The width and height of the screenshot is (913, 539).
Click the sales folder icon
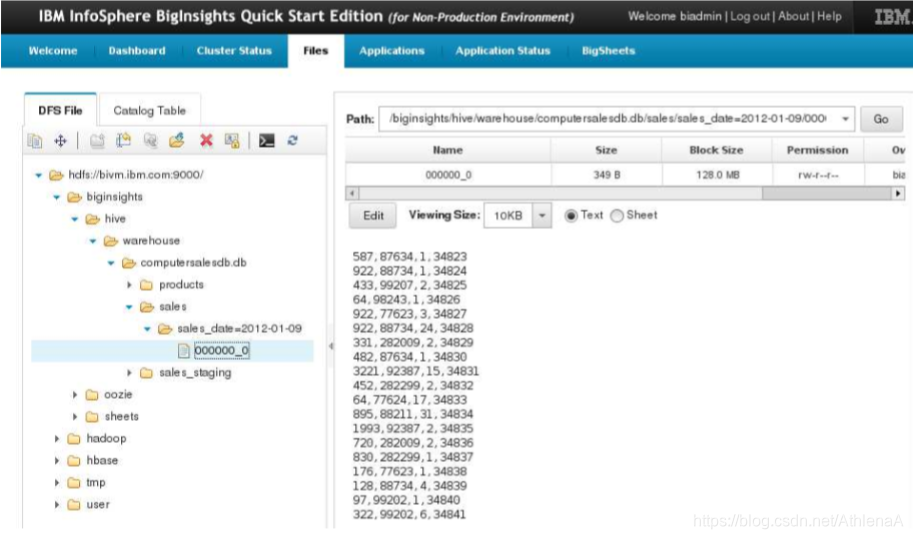(147, 307)
